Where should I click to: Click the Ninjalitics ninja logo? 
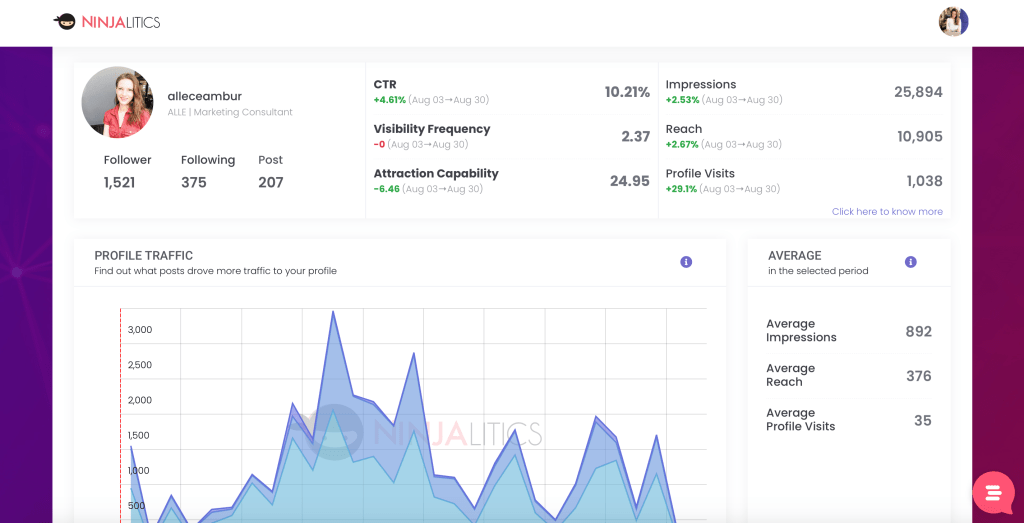(x=65, y=21)
